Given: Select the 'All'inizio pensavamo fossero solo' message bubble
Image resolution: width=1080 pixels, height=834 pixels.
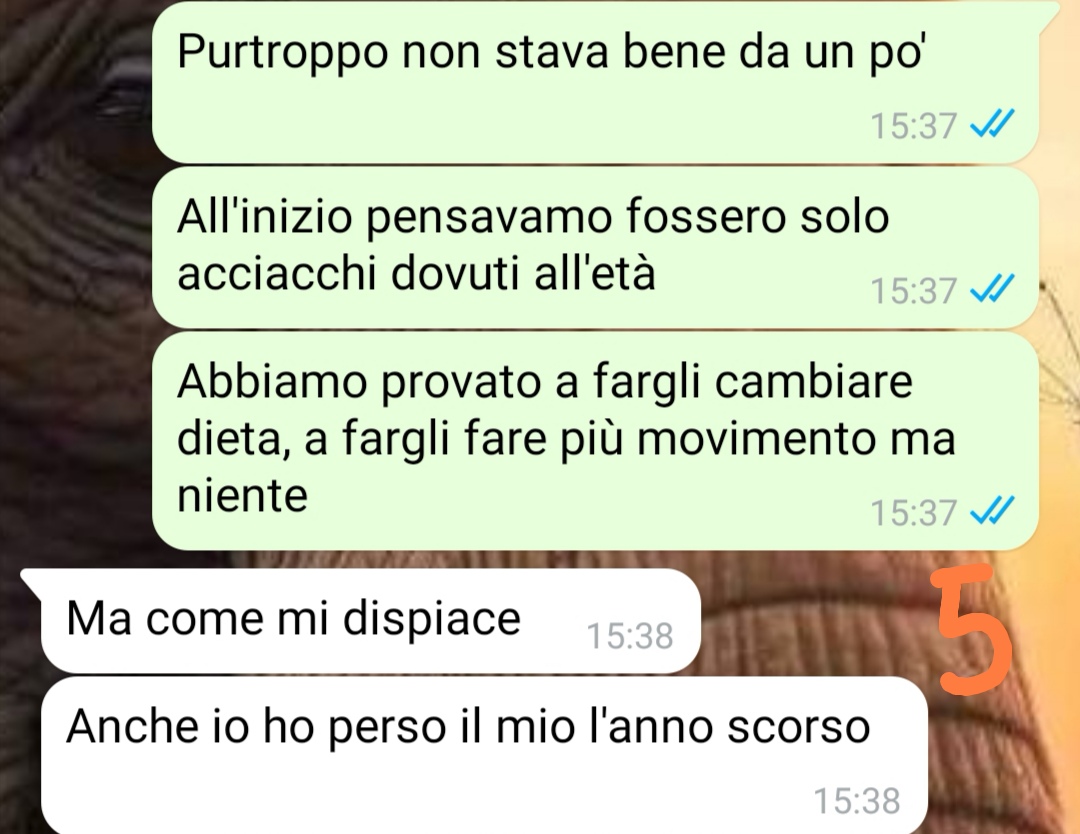Looking at the screenshot, I should (595, 247).
